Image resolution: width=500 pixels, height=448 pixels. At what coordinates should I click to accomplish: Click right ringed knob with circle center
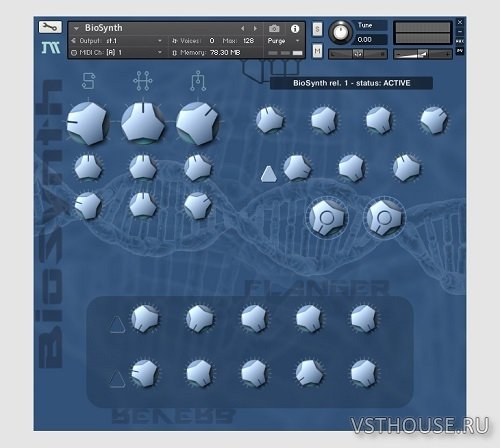coord(384,218)
